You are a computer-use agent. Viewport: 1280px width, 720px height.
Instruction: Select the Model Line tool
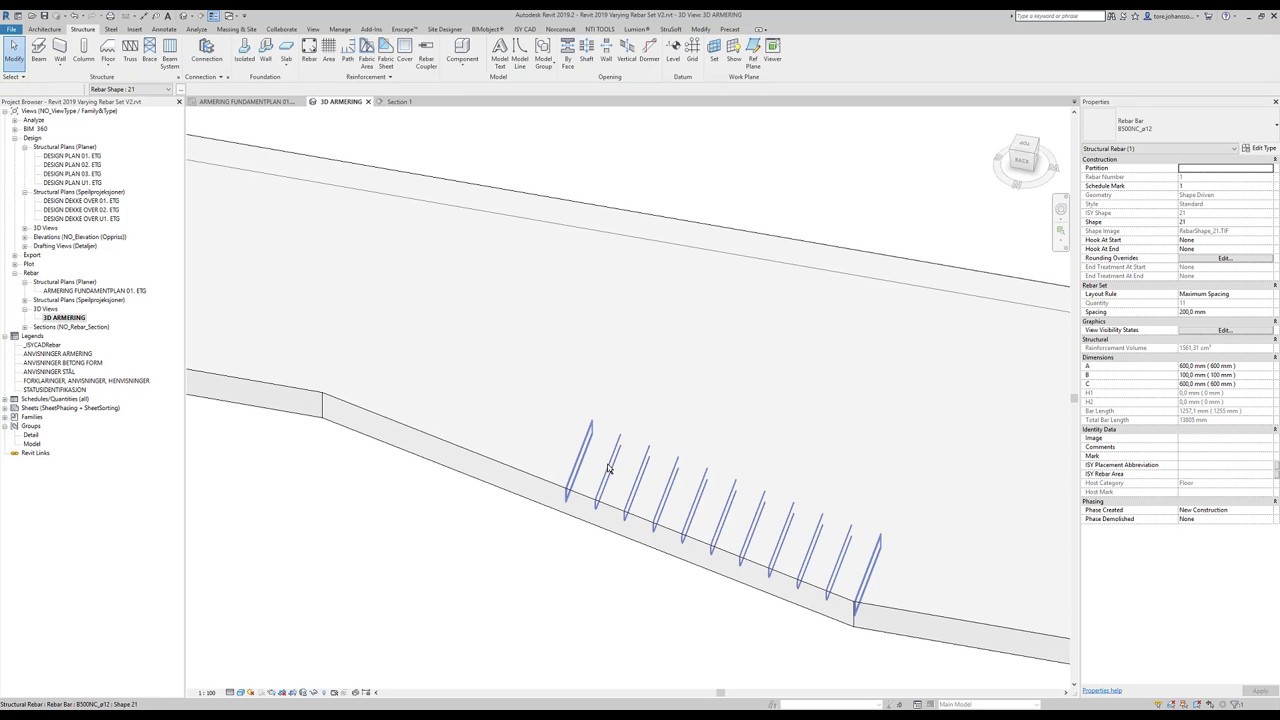tap(520, 54)
